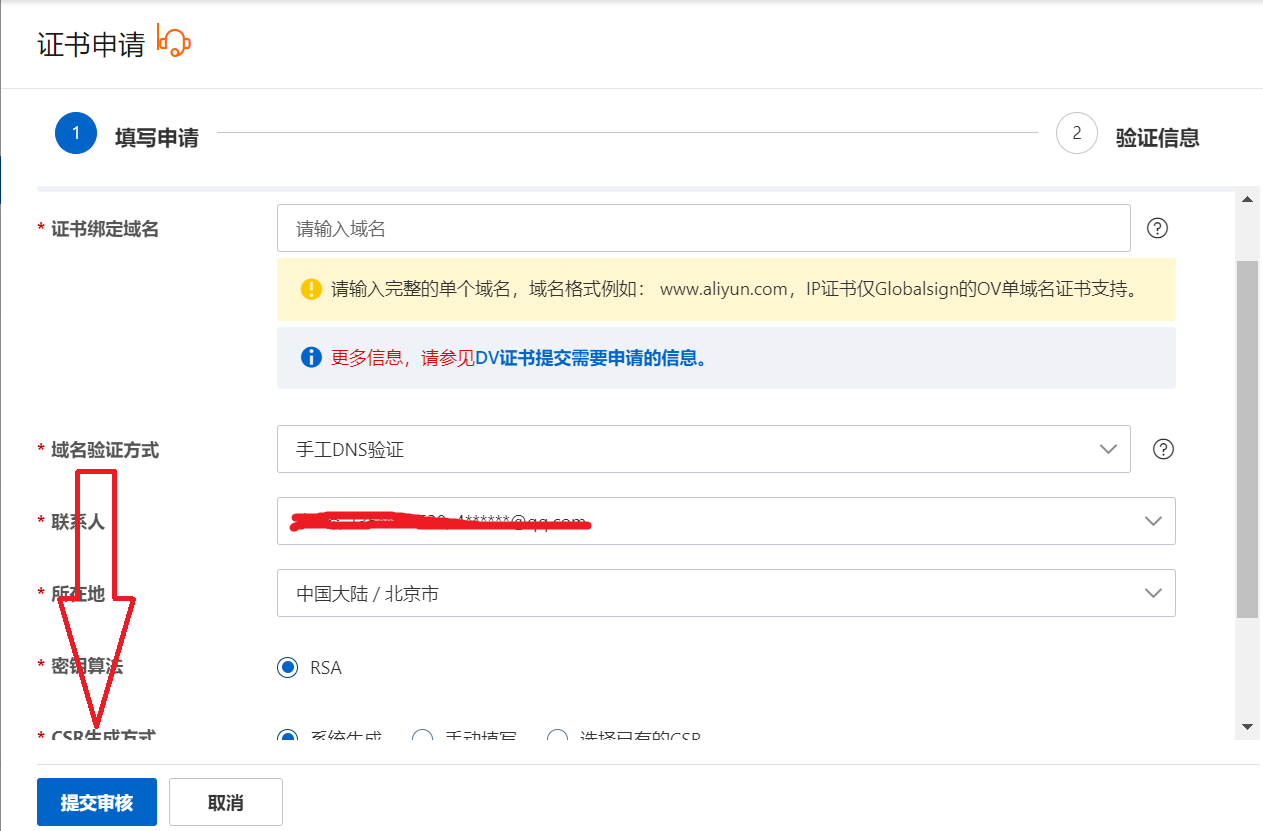
Task: Open the 所在地 location dropdown
Action: coord(725,593)
